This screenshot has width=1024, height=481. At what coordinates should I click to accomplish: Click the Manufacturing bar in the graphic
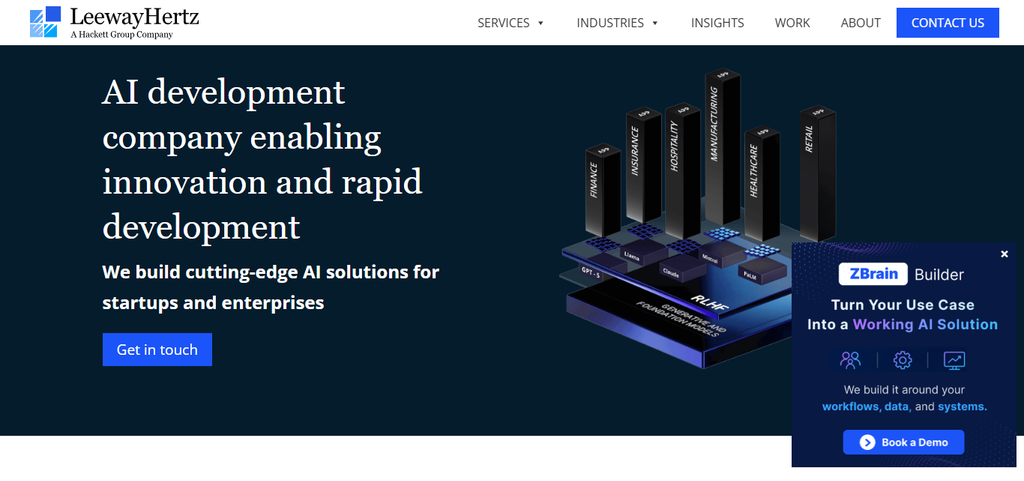pyautogui.click(x=722, y=149)
